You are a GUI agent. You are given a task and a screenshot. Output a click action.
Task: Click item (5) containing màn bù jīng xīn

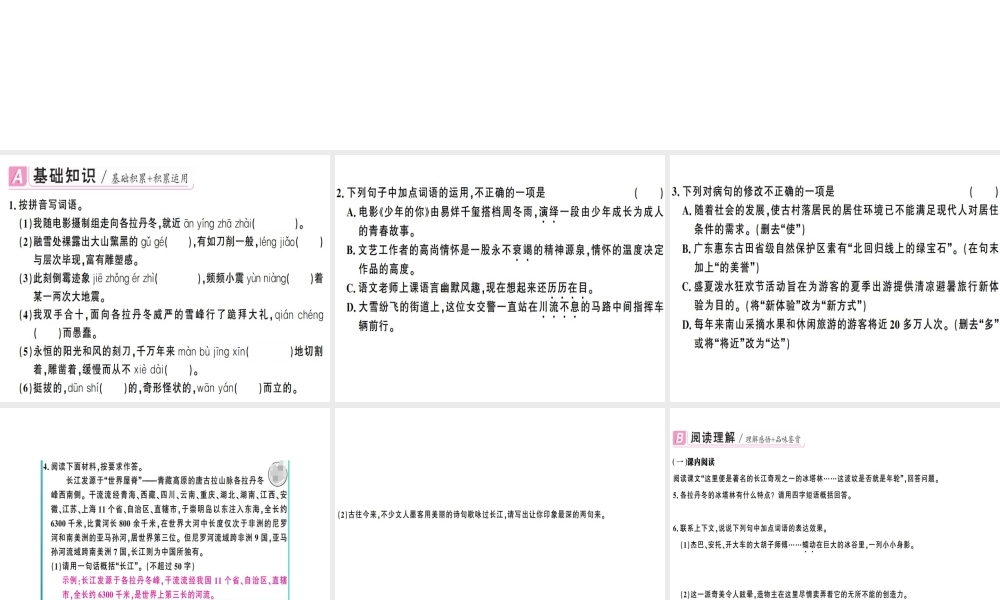tap(171, 360)
